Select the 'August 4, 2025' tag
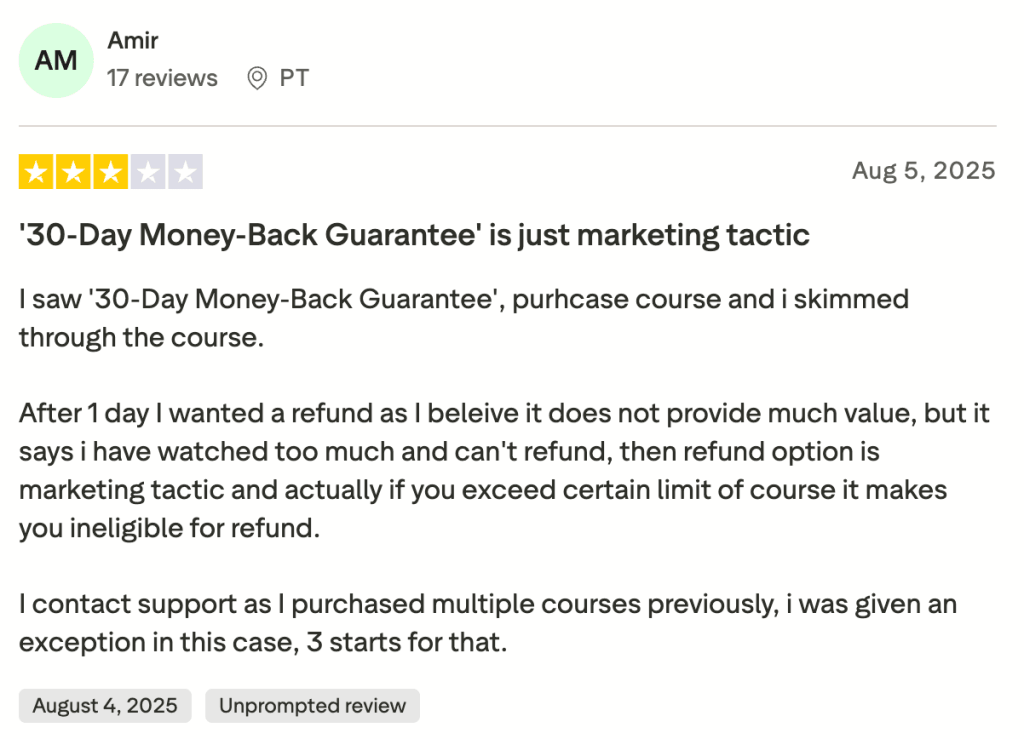1024x739 pixels. click(x=104, y=706)
